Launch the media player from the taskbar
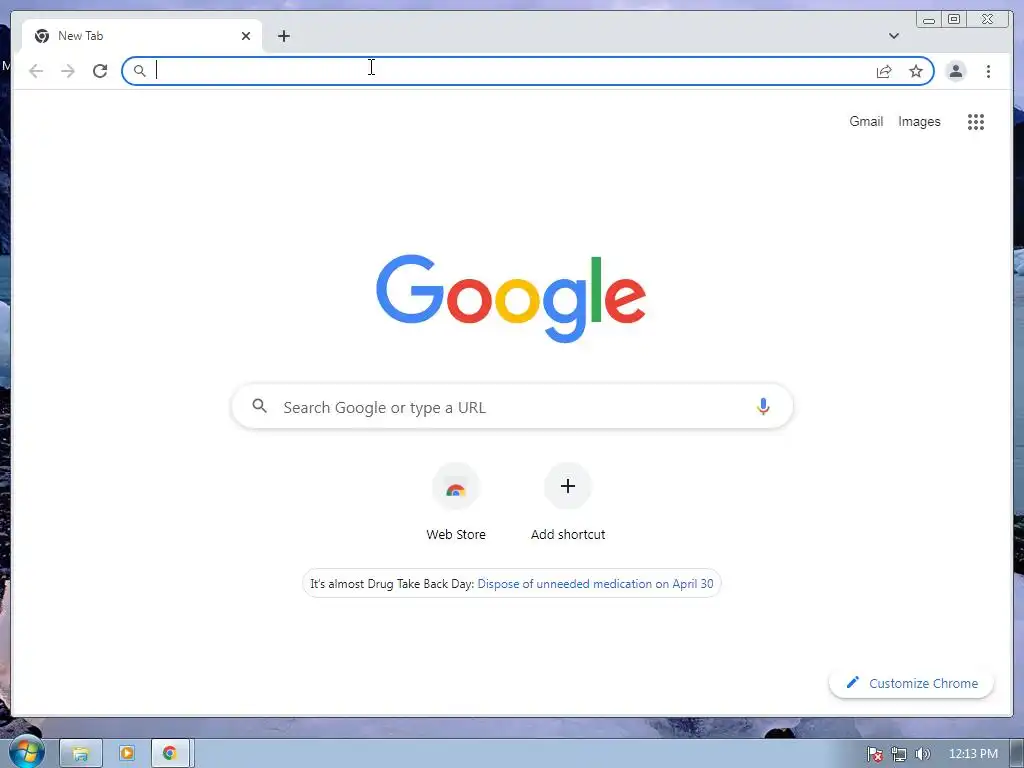Screen dimensions: 1024x768 (127, 754)
